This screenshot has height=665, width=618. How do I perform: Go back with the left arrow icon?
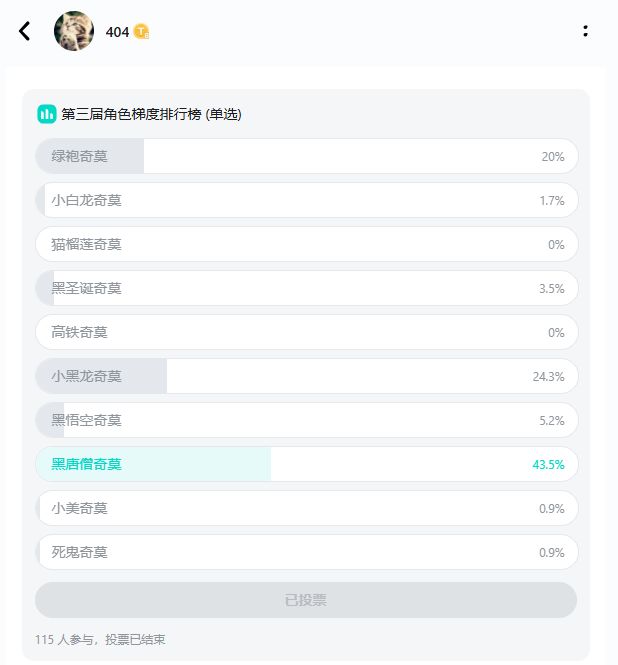coord(25,31)
